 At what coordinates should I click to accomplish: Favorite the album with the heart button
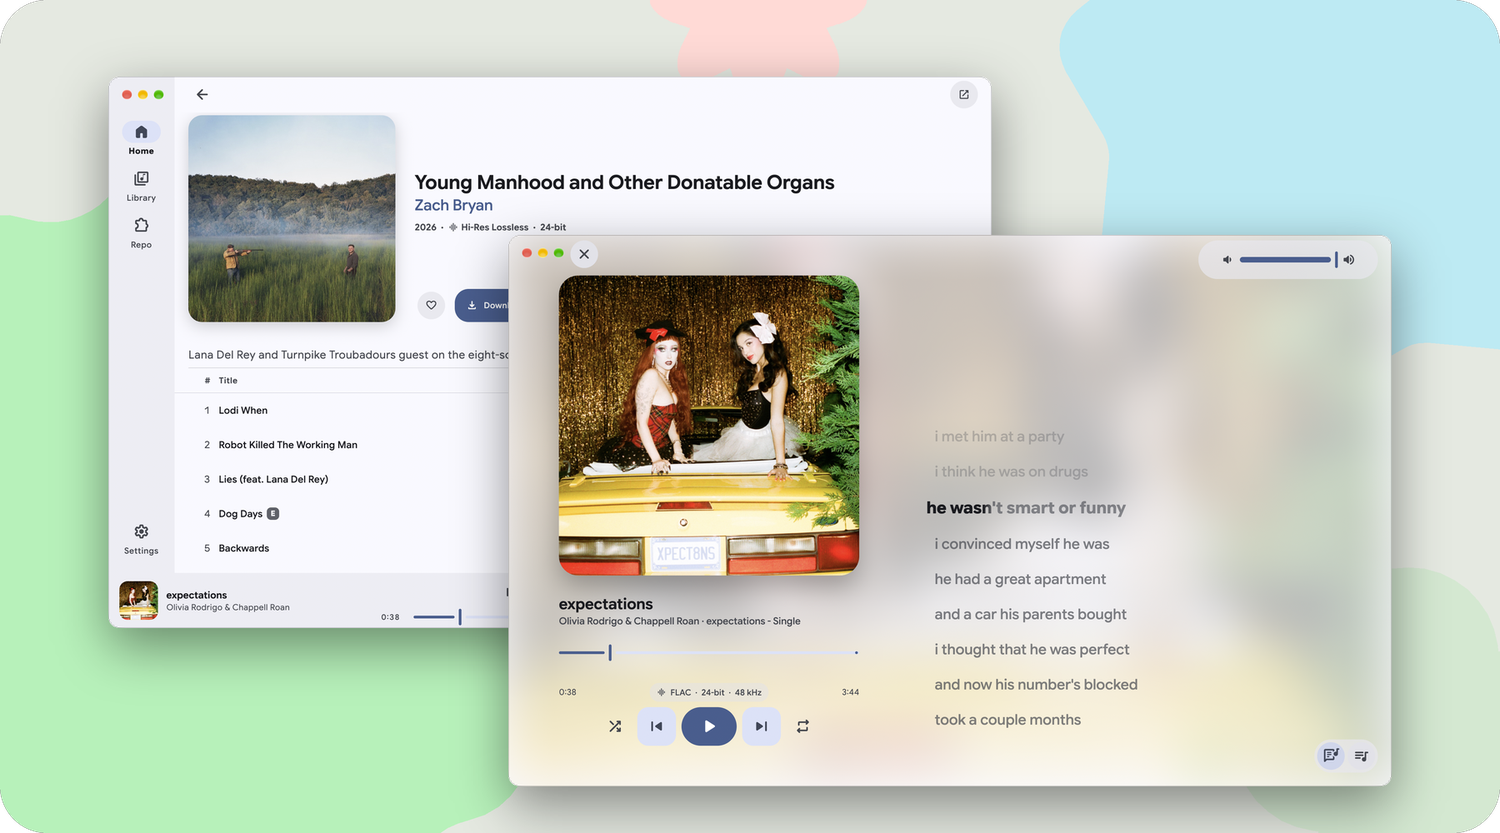tap(431, 305)
